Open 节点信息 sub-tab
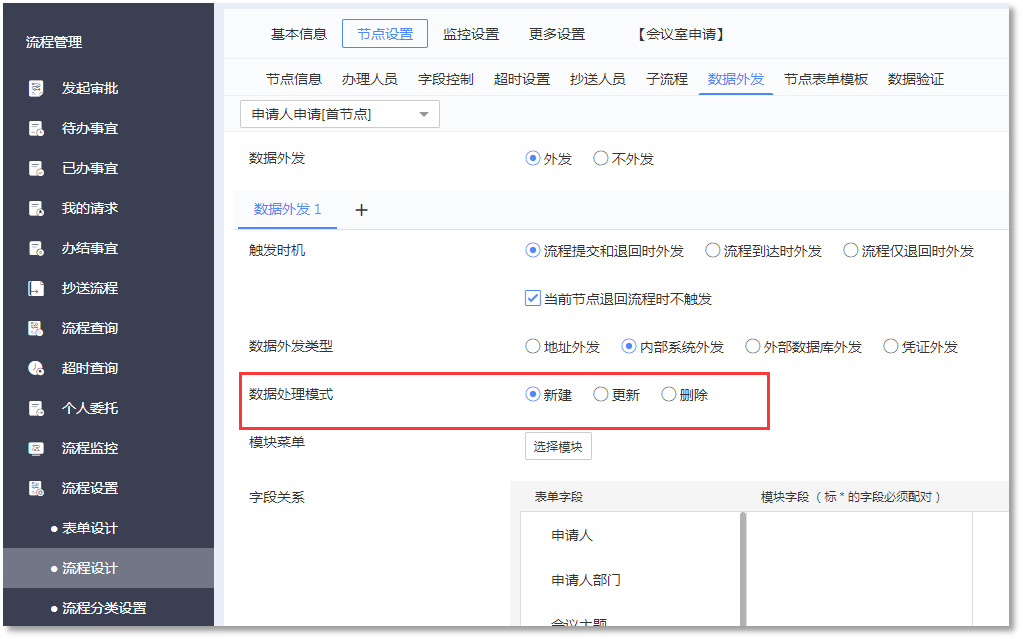 tap(294, 79)
